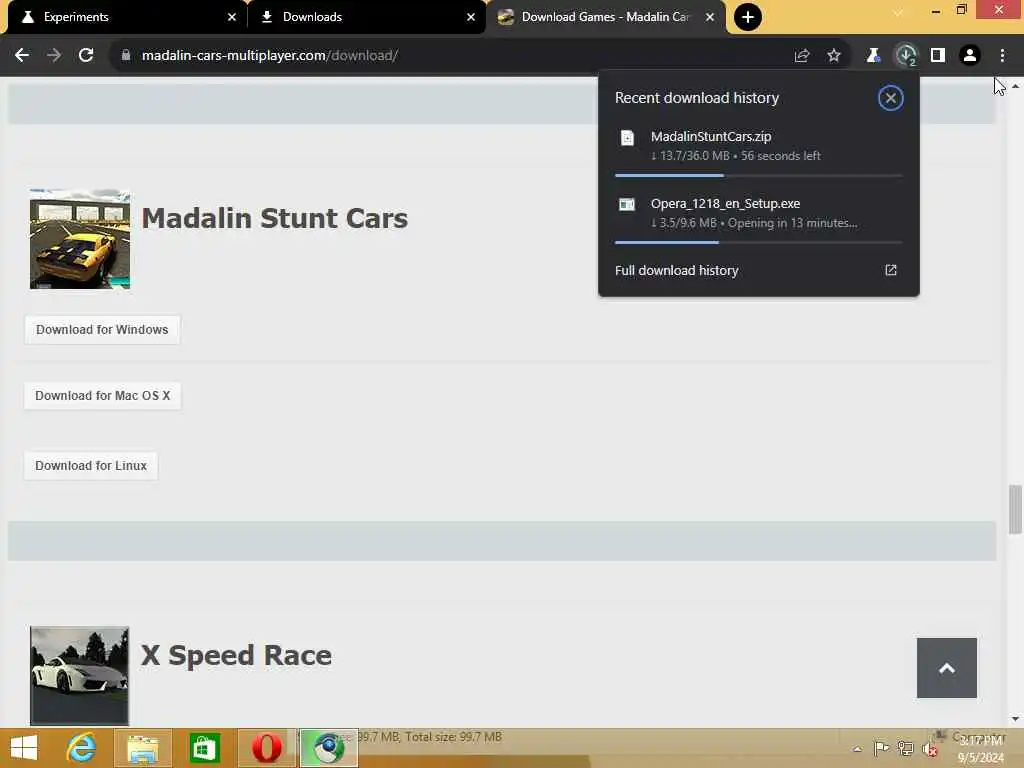Open Opera browser from taskbar
Viewport: 1024px width, 768px height.
266,748
